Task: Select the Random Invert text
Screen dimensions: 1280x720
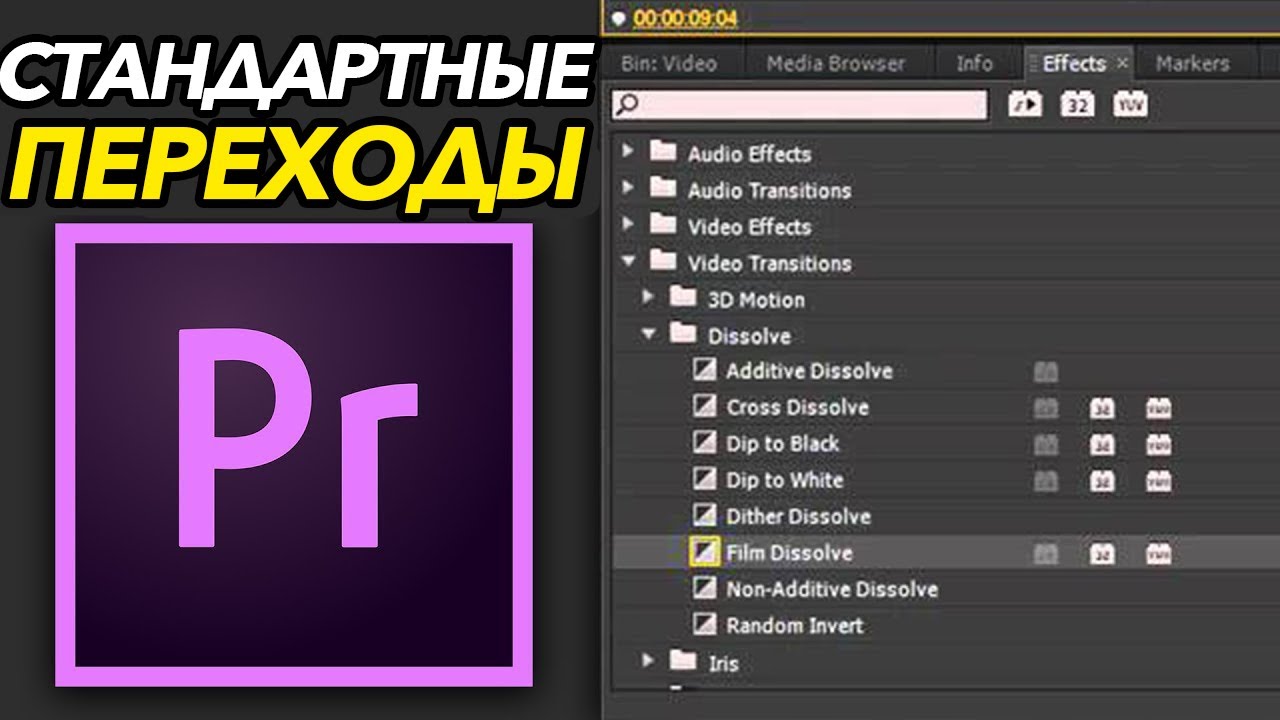Action: 795,626
